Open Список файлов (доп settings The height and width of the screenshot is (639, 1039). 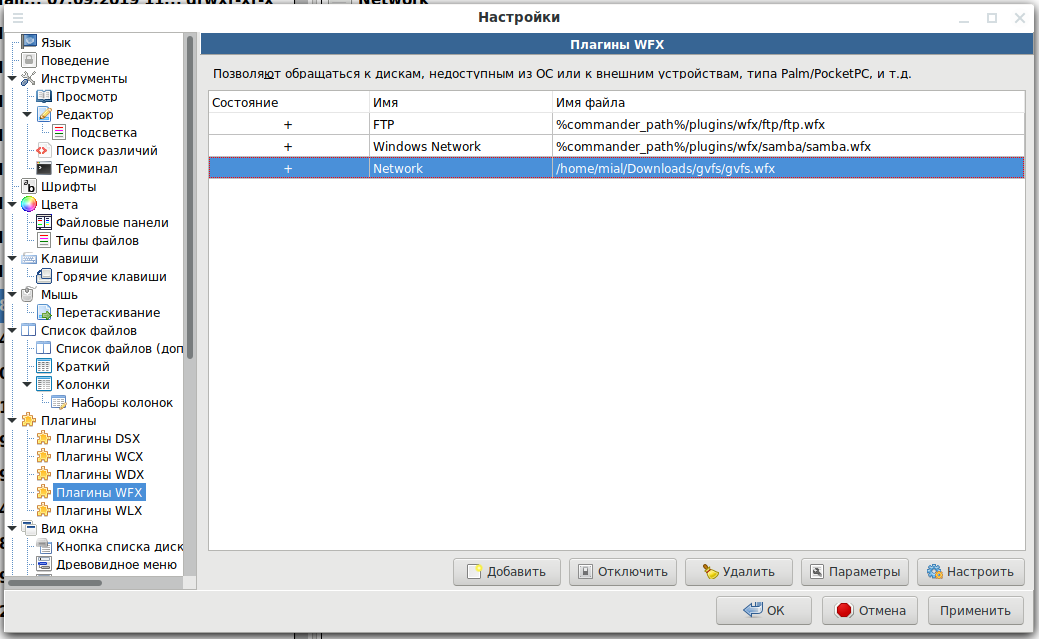click(119, 349)
